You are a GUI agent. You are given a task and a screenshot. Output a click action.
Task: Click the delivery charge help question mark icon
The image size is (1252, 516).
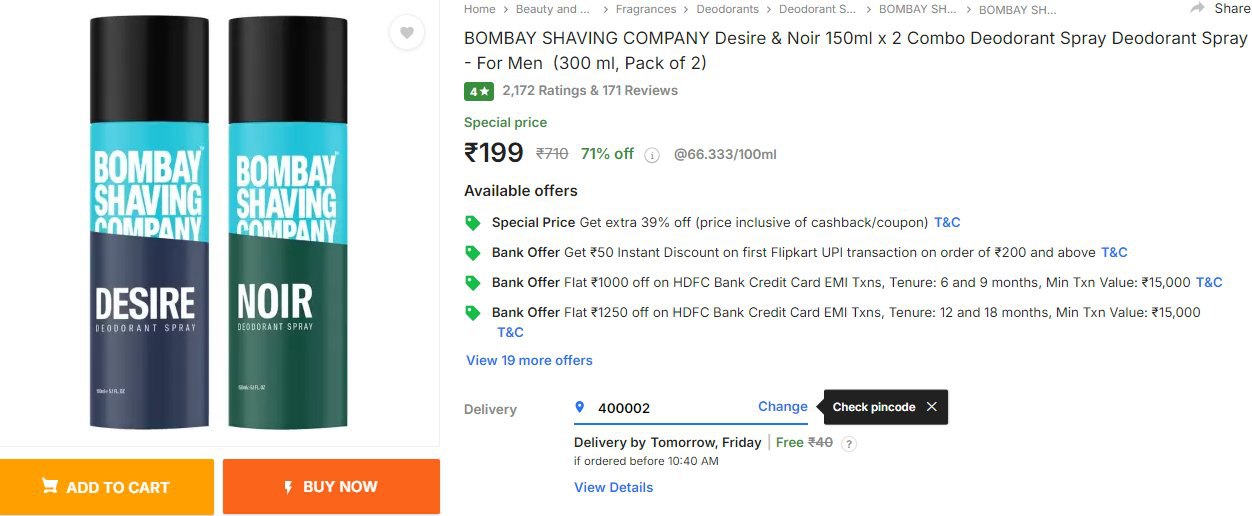[849, 443]
